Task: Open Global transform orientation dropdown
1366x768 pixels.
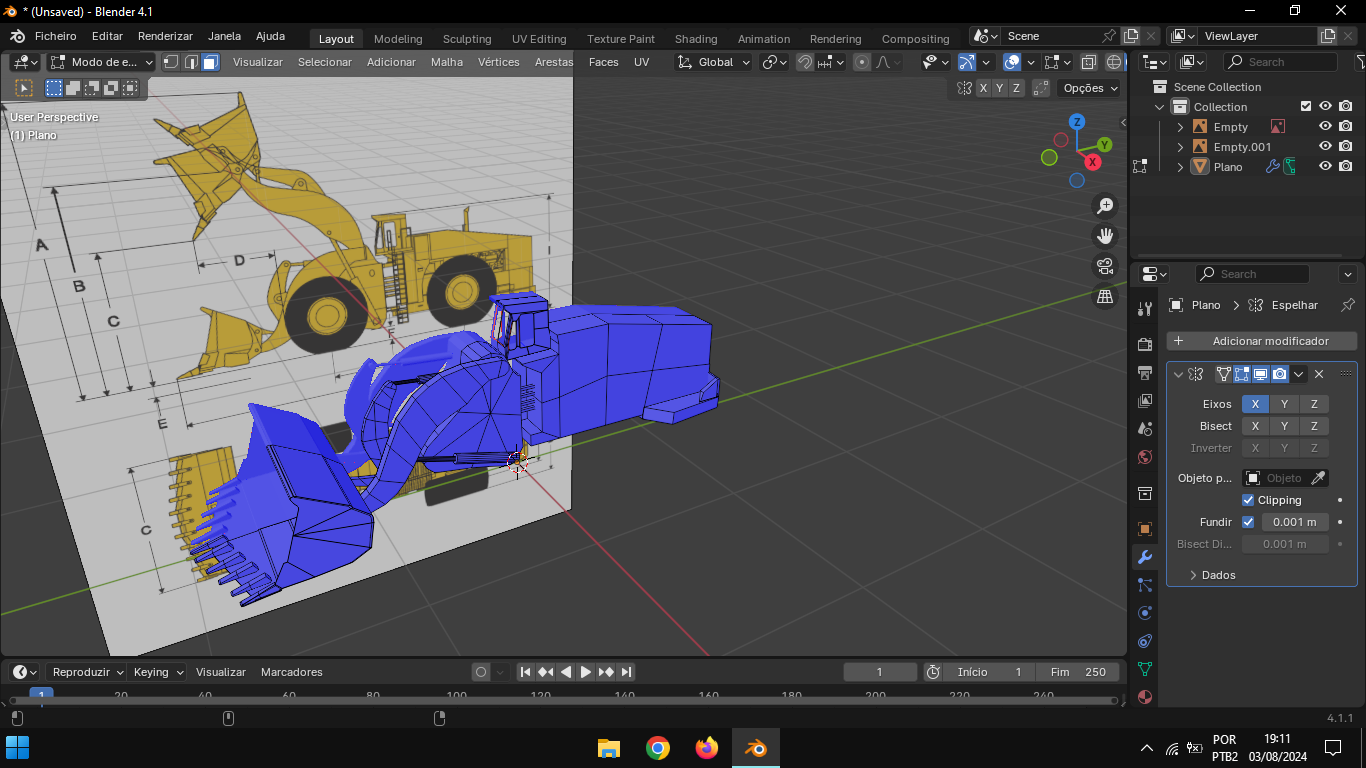Action: (714, 62)
